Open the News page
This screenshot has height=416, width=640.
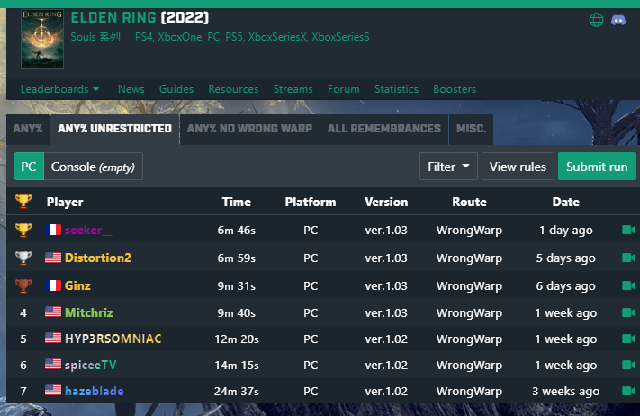click(x=131, y=89)
